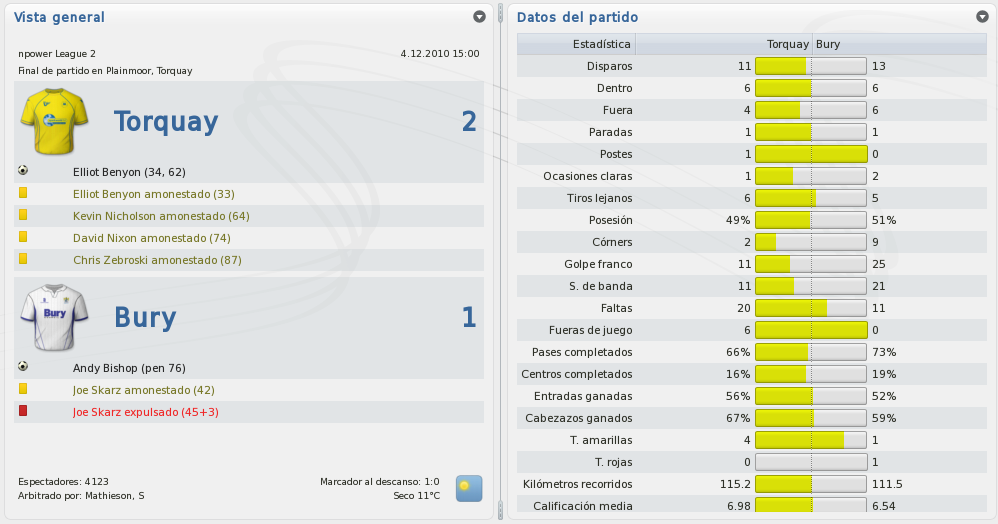Click the Posesión comparison bar
The width and height of the screenshot is (998, 524).
[811, 220]
